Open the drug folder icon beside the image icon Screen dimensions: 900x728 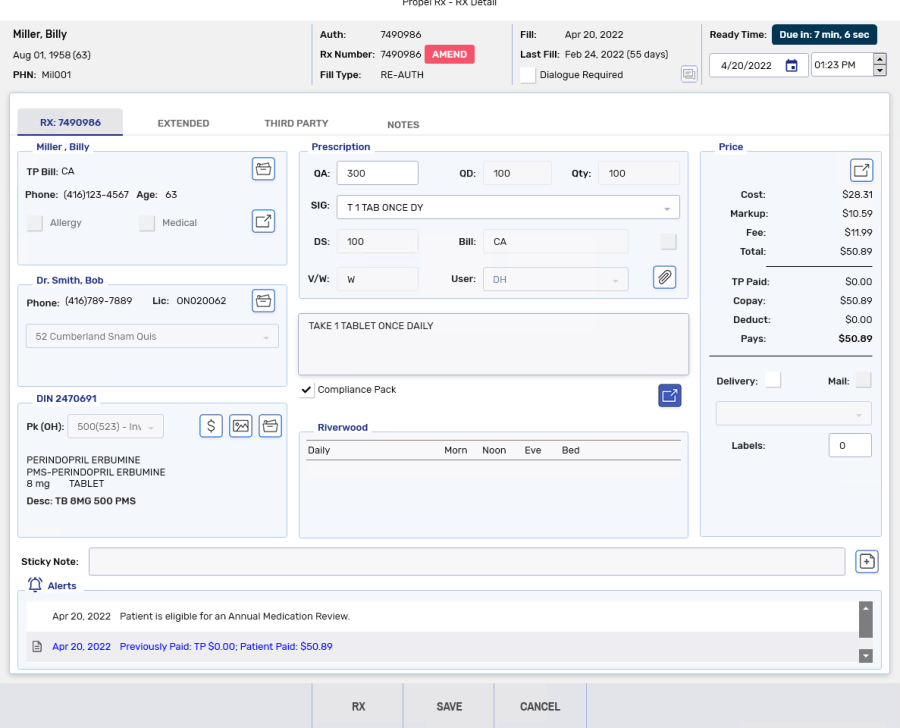[270, 425]
